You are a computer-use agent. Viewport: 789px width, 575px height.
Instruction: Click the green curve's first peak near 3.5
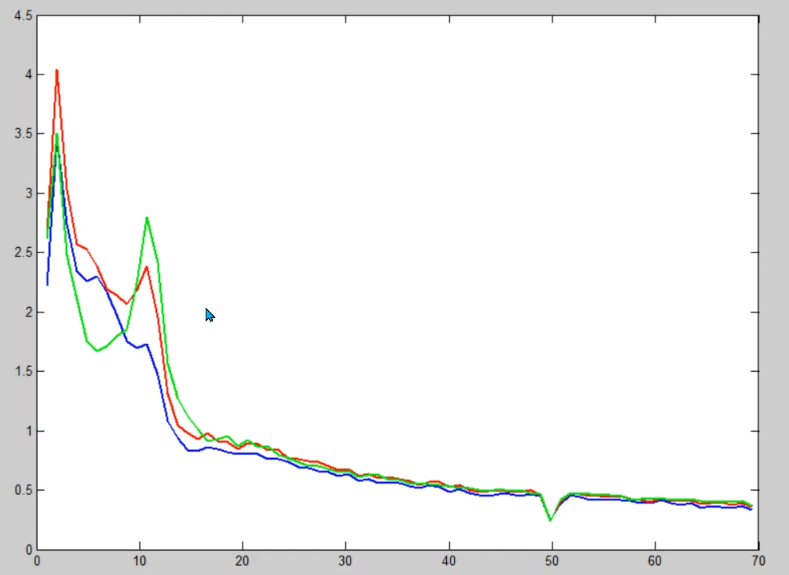point(57,135)
